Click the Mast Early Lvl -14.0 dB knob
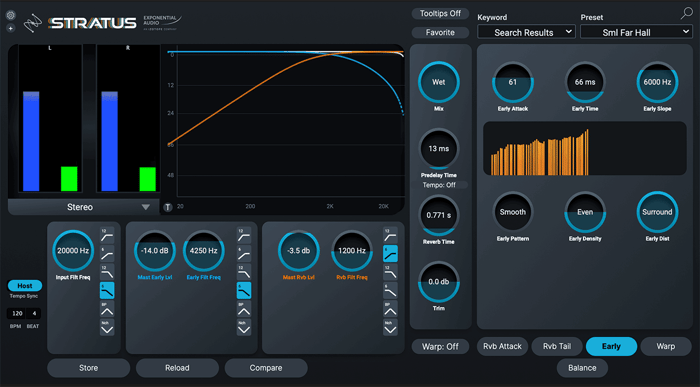Image resolution: width=700 pixels, height=387 pixels. tap(155, 251)
